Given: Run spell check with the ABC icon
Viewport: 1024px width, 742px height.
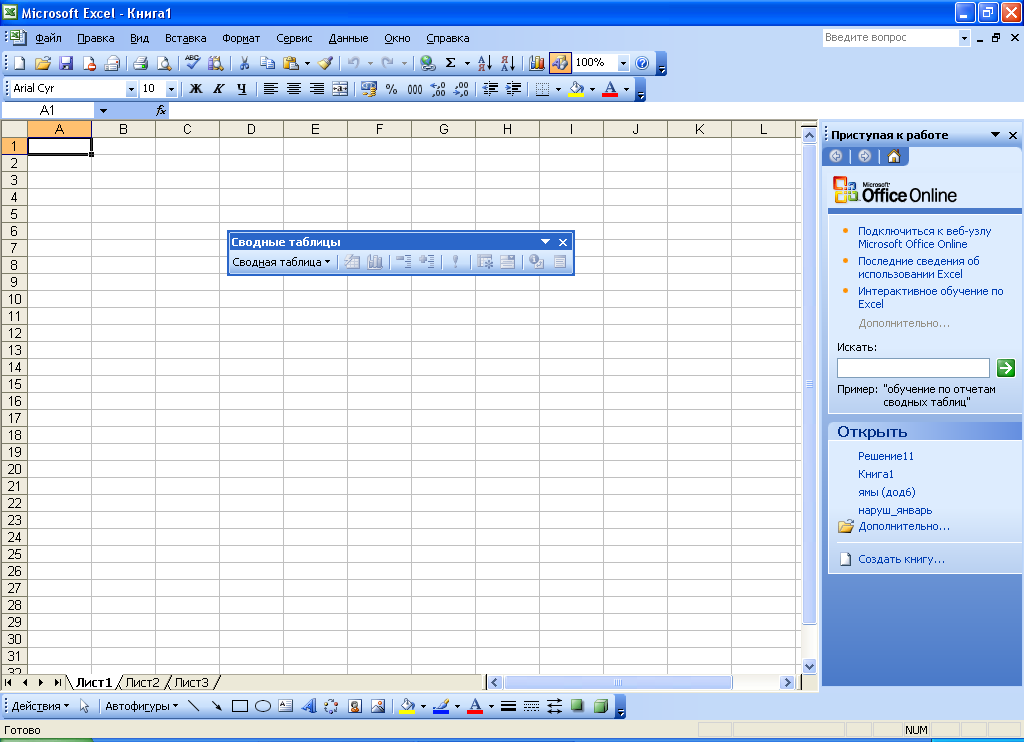Looking at the screenshot, I should coord(192,63).
